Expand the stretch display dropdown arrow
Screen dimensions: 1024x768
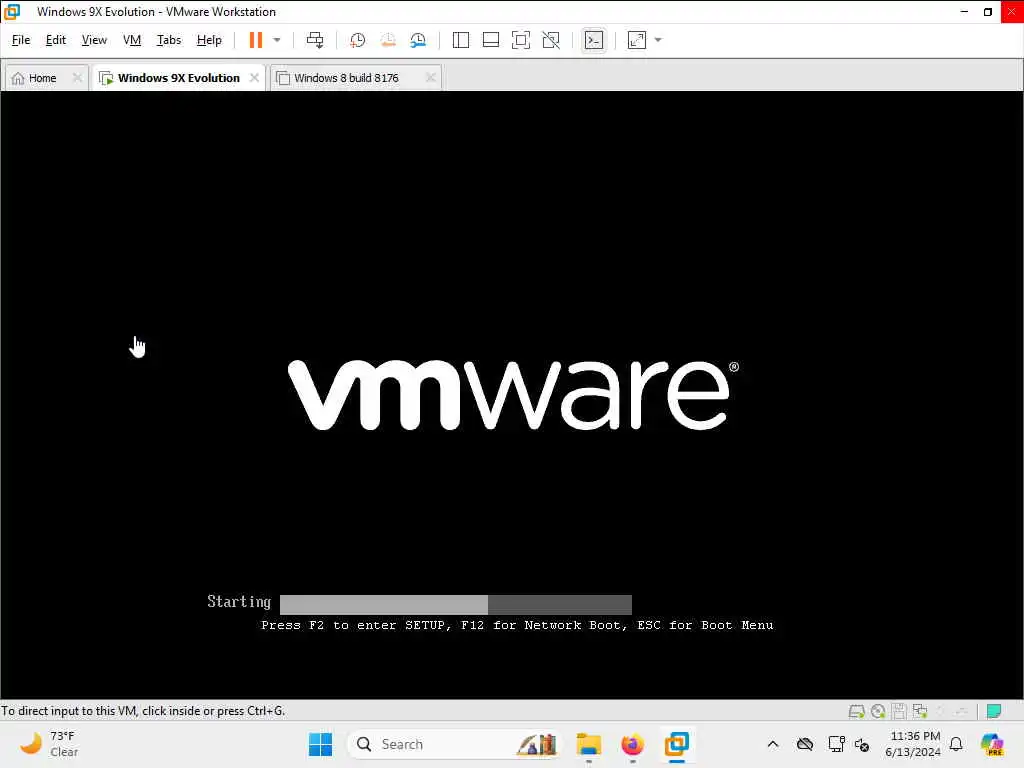[658, 40]
